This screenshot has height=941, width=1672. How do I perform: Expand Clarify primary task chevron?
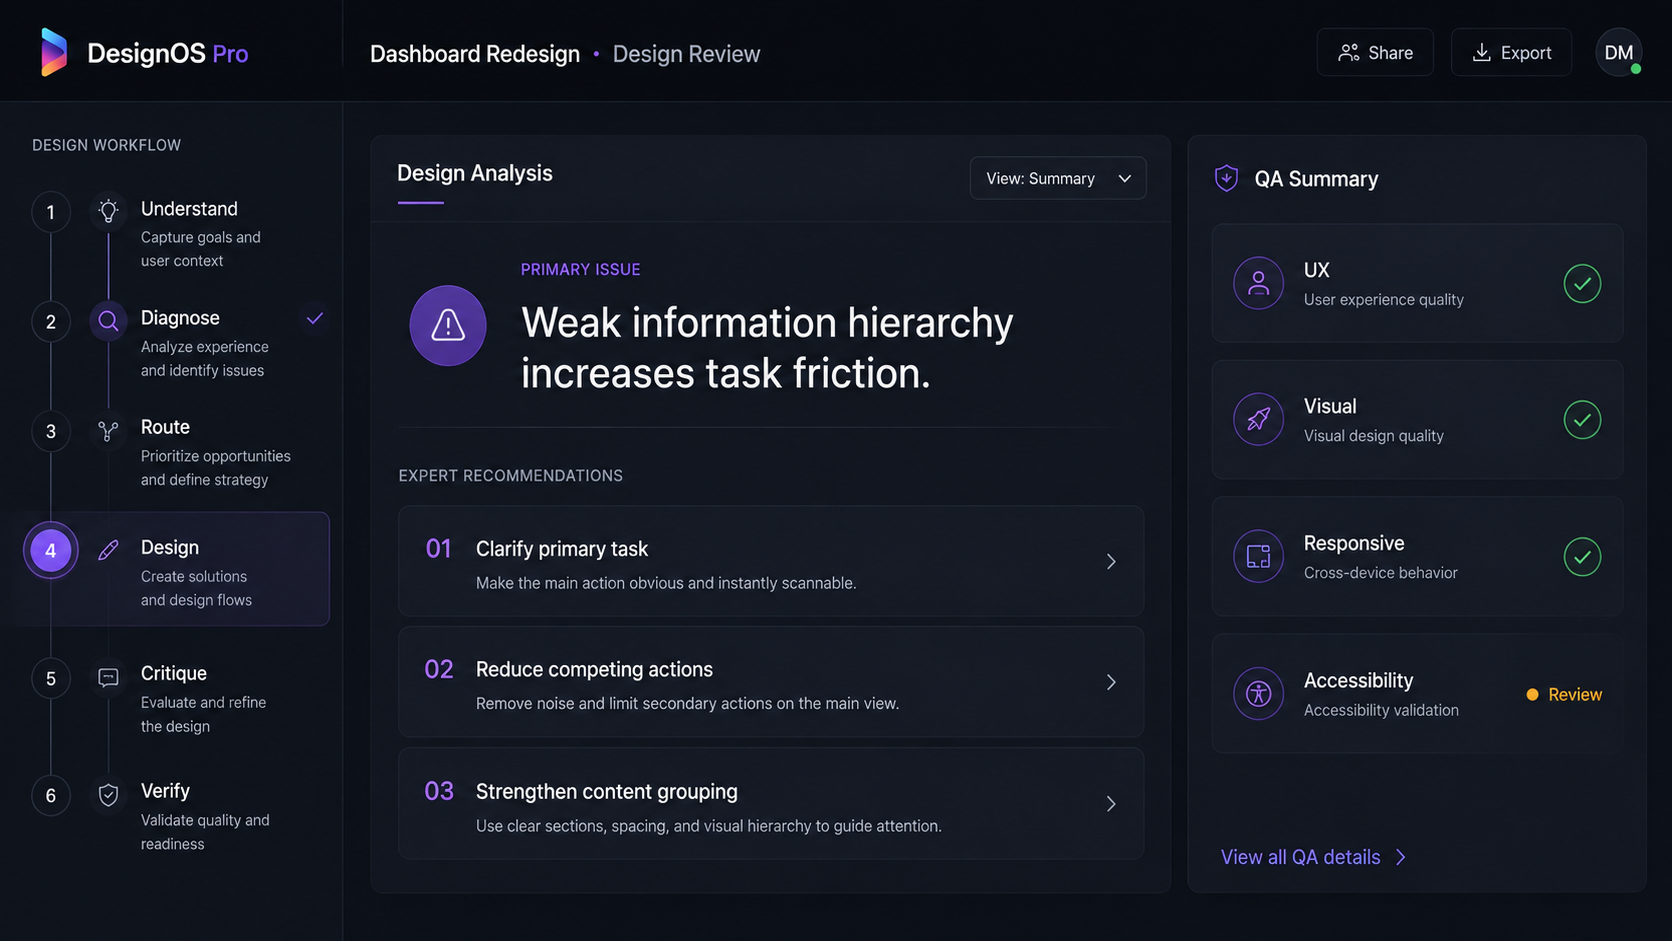tap(1111, 561)
